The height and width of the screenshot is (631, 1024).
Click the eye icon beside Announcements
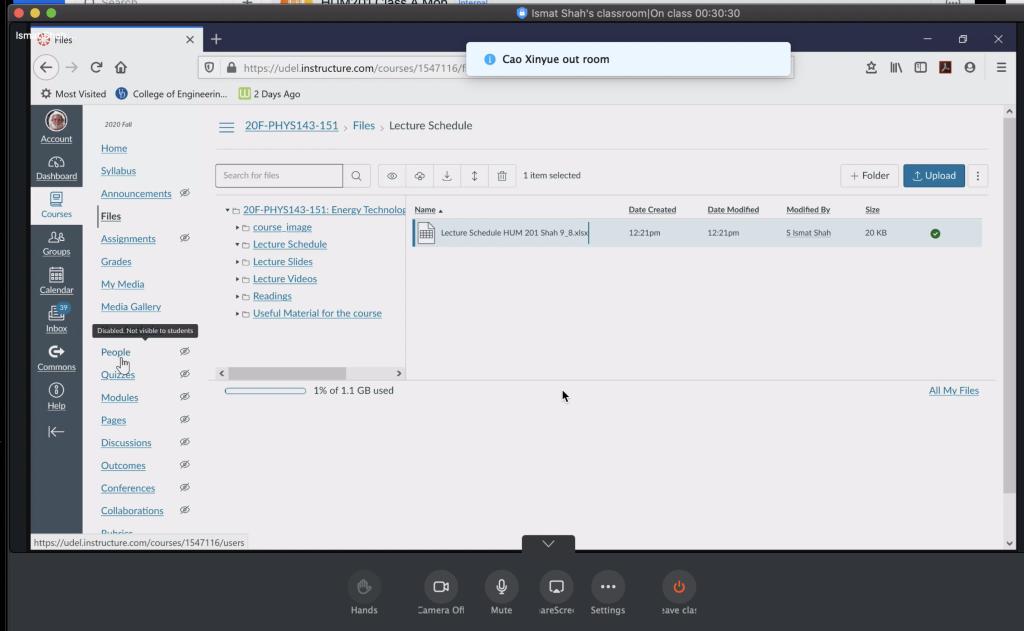coord(184,193)
